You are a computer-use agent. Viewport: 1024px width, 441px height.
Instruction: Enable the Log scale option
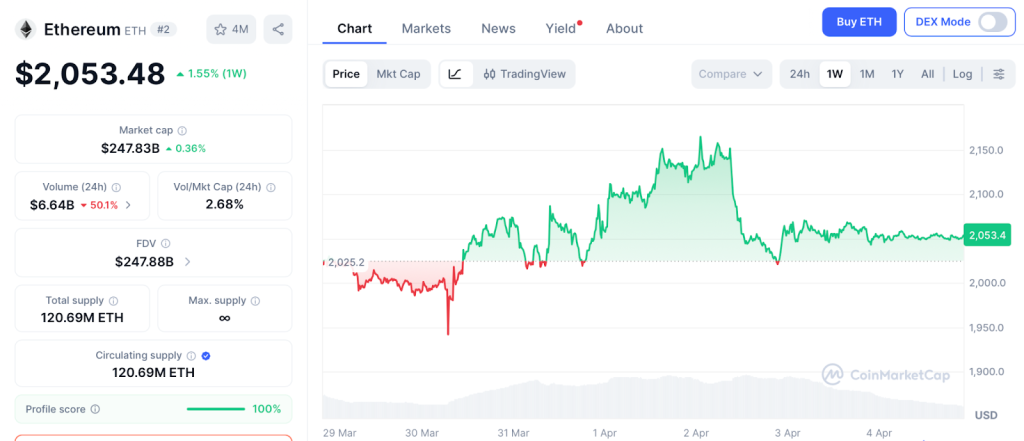click(x=962, y=74)
